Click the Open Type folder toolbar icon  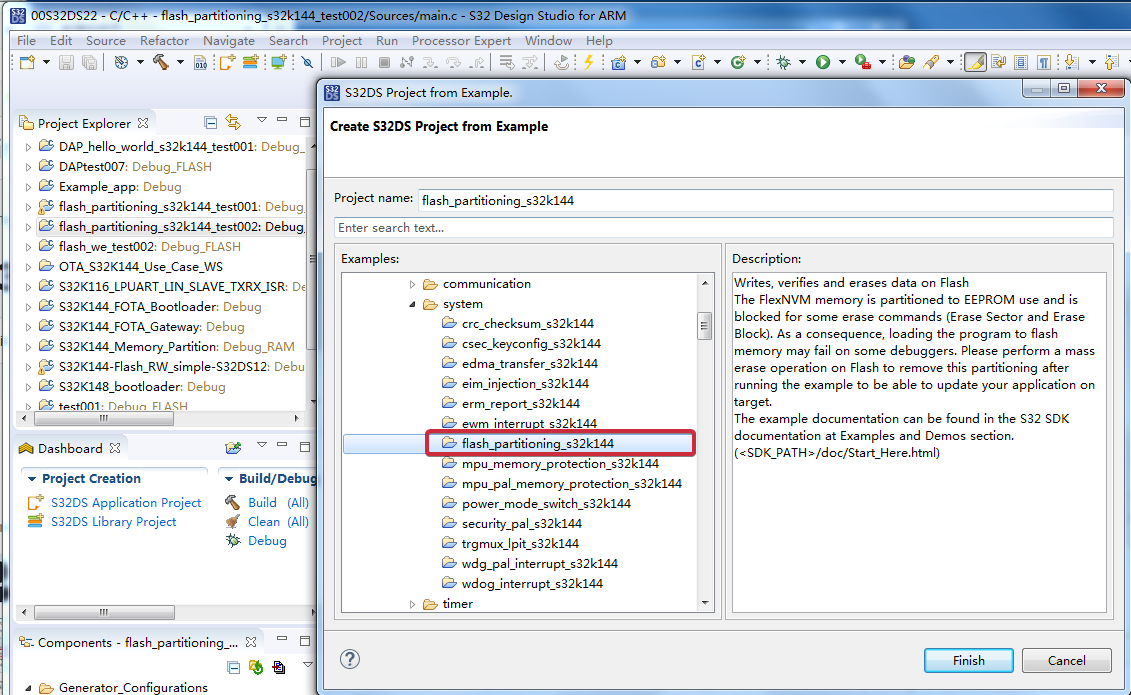point(907,63)
